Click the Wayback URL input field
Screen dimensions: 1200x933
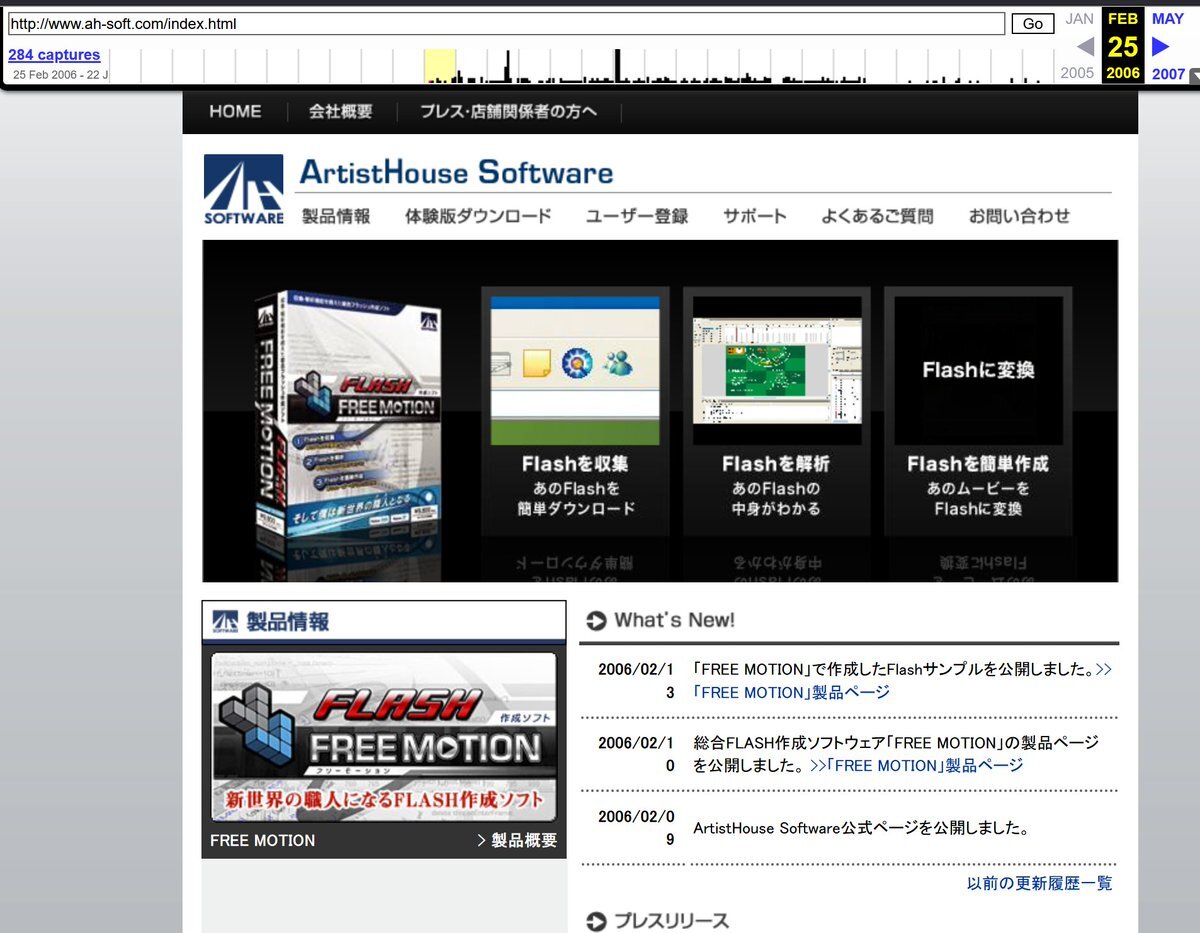tap(505, 23)
